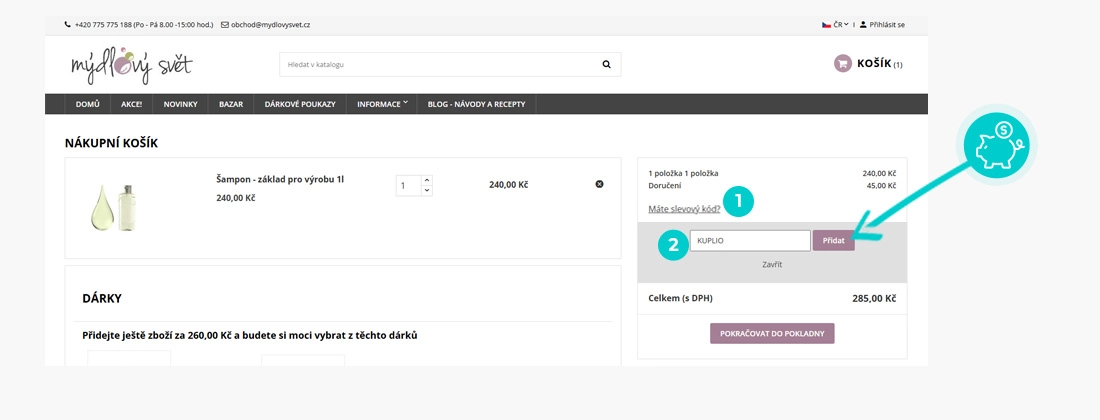Decrease quantity with the down arrow
Image resolution: width=1100 pixels, height=420 pixels.
tap(427, 191)
